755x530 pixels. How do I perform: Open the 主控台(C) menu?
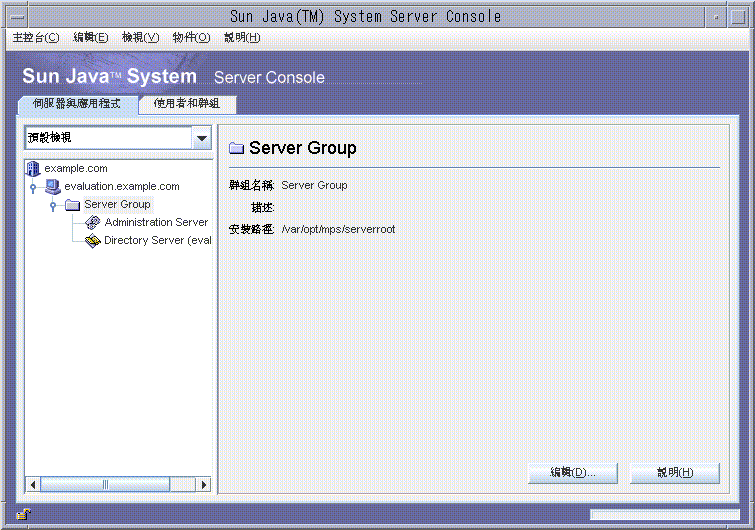pos(36,38)
